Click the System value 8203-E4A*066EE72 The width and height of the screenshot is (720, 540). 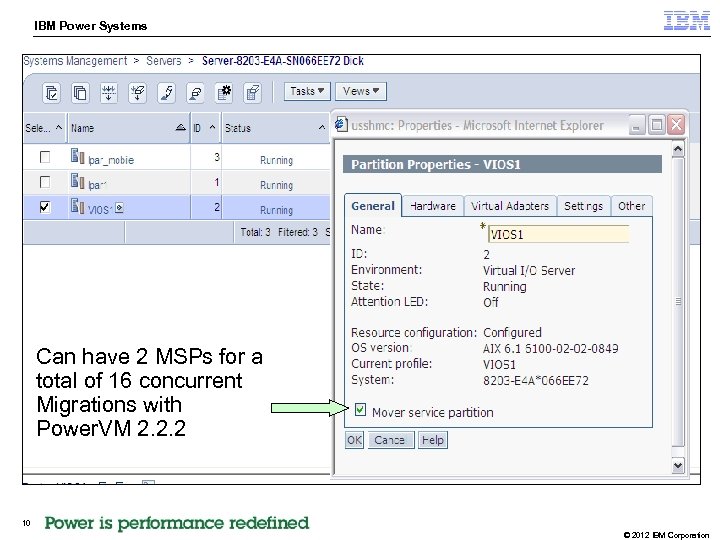pyautogui.click(x=536, y=381)
